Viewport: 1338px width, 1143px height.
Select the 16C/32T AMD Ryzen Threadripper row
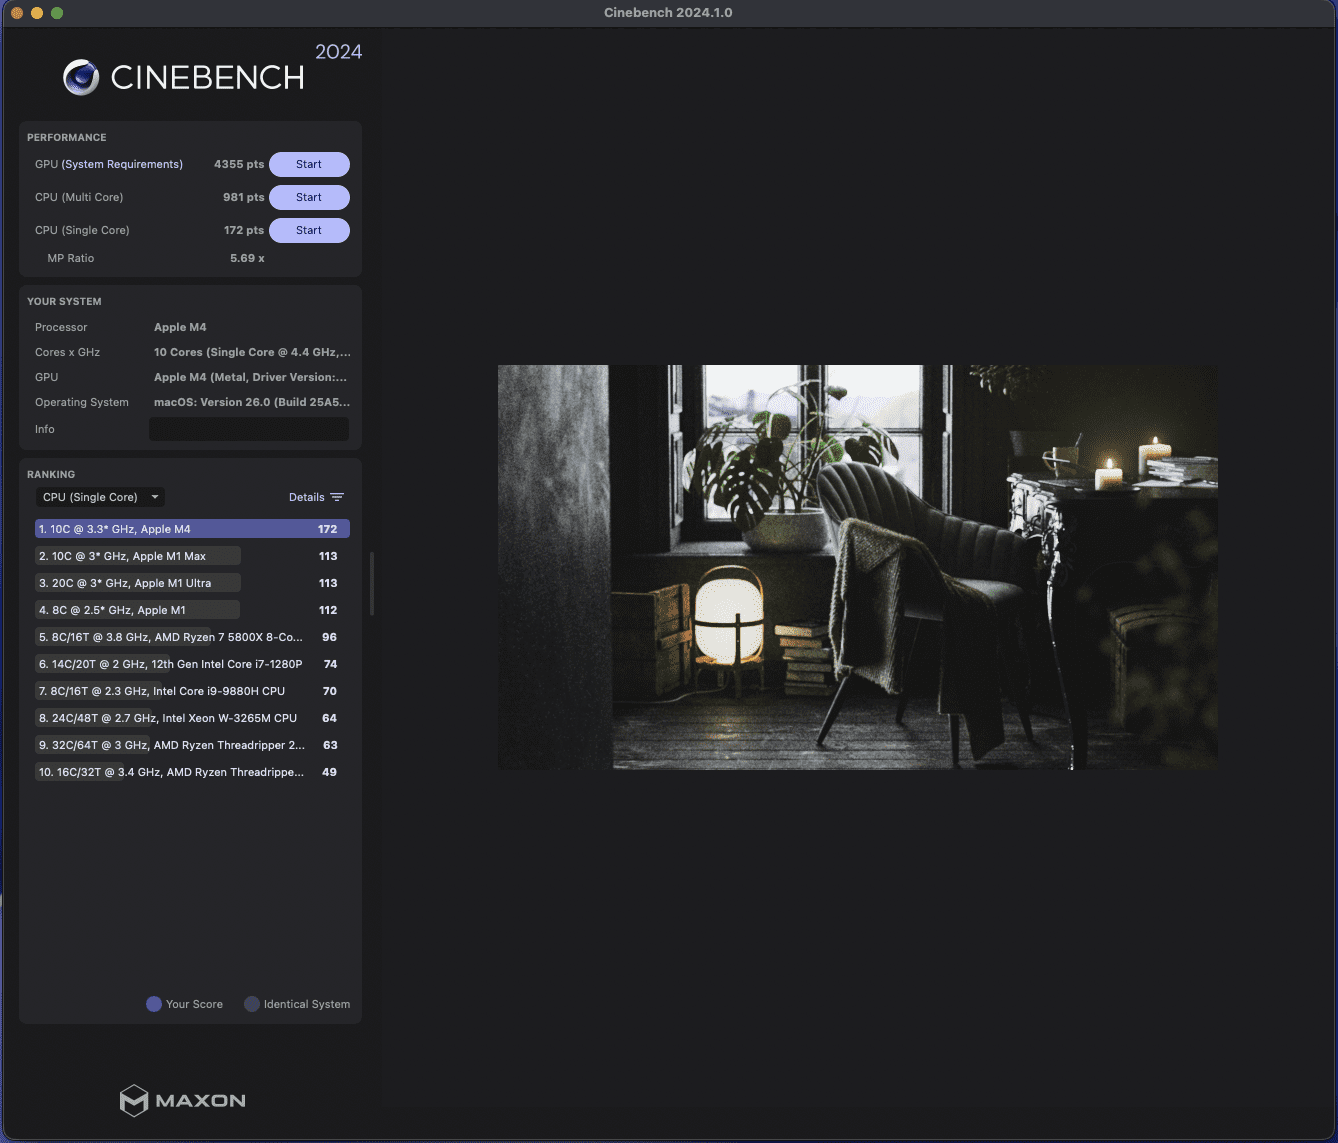[192, 772]
